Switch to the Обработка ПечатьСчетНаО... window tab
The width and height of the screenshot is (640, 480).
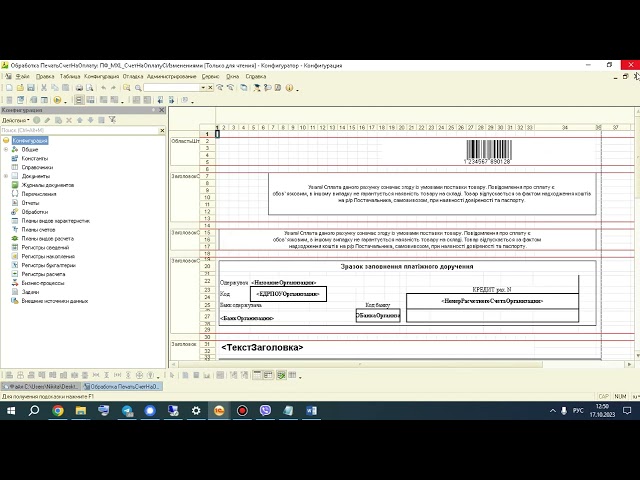(122, 386)
